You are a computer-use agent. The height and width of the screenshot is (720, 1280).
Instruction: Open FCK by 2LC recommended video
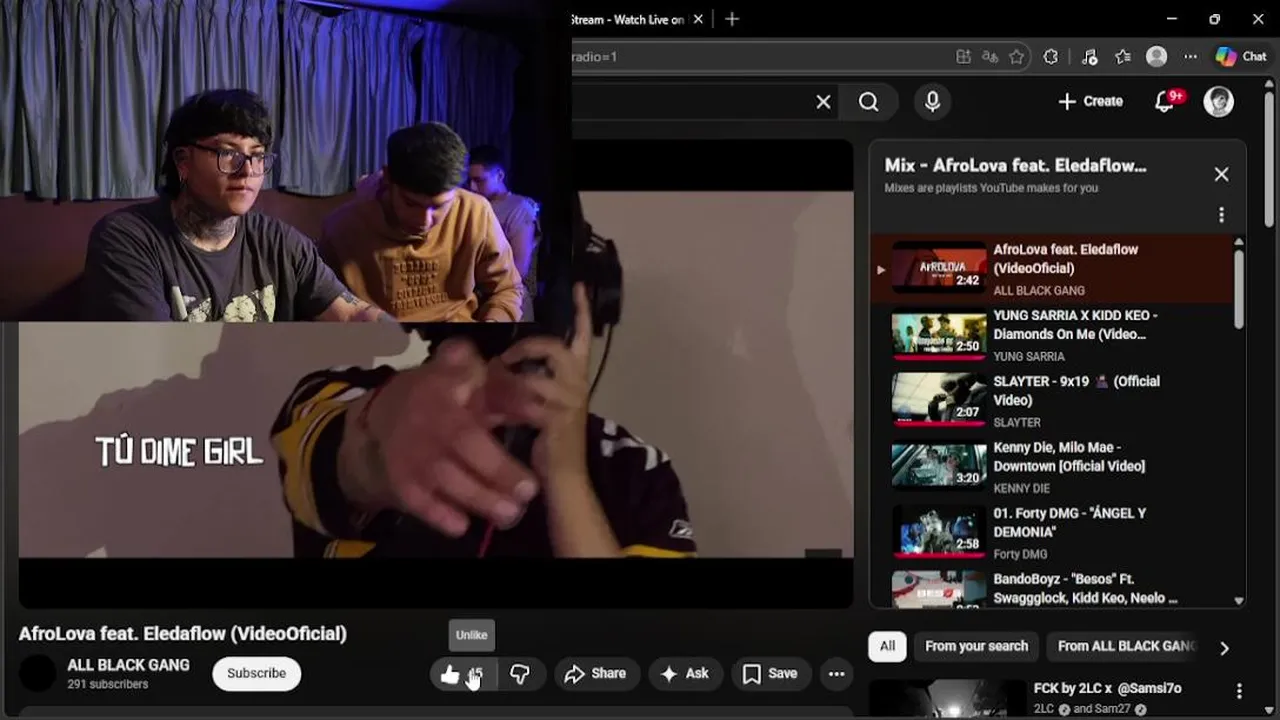1107,689
